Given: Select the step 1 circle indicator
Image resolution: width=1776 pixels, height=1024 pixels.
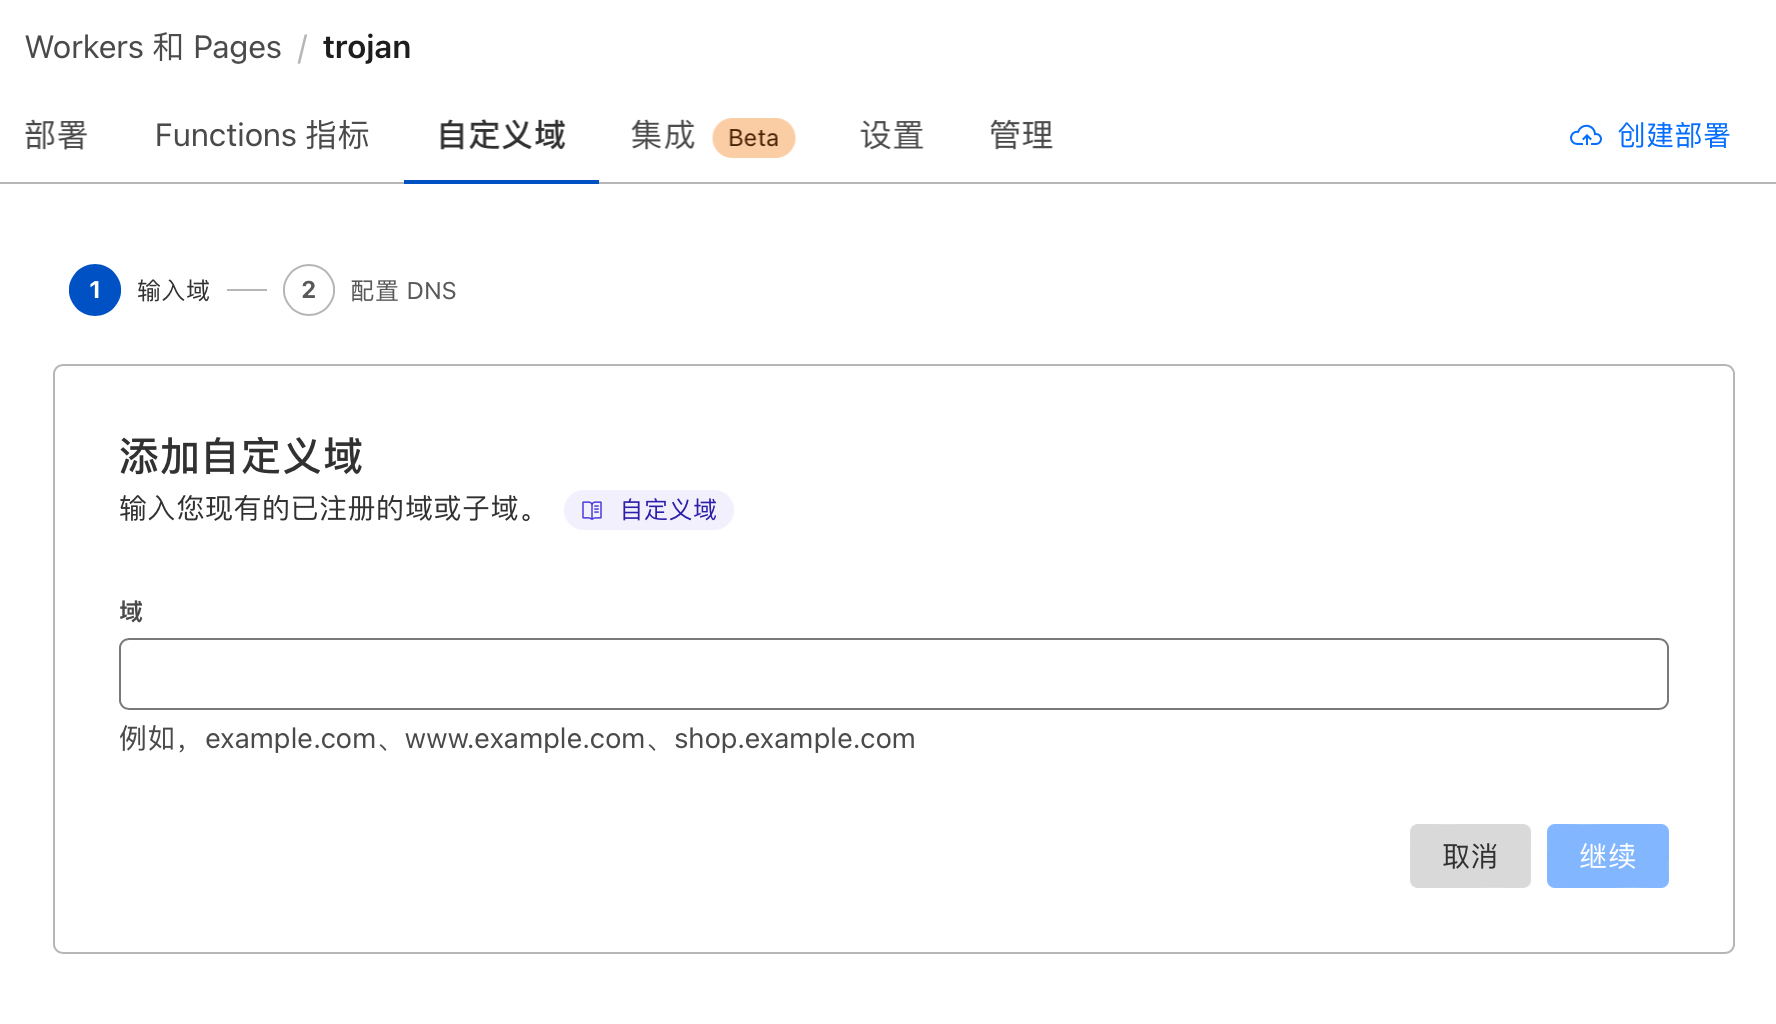Looking at the screenshot, I should 95,290.
